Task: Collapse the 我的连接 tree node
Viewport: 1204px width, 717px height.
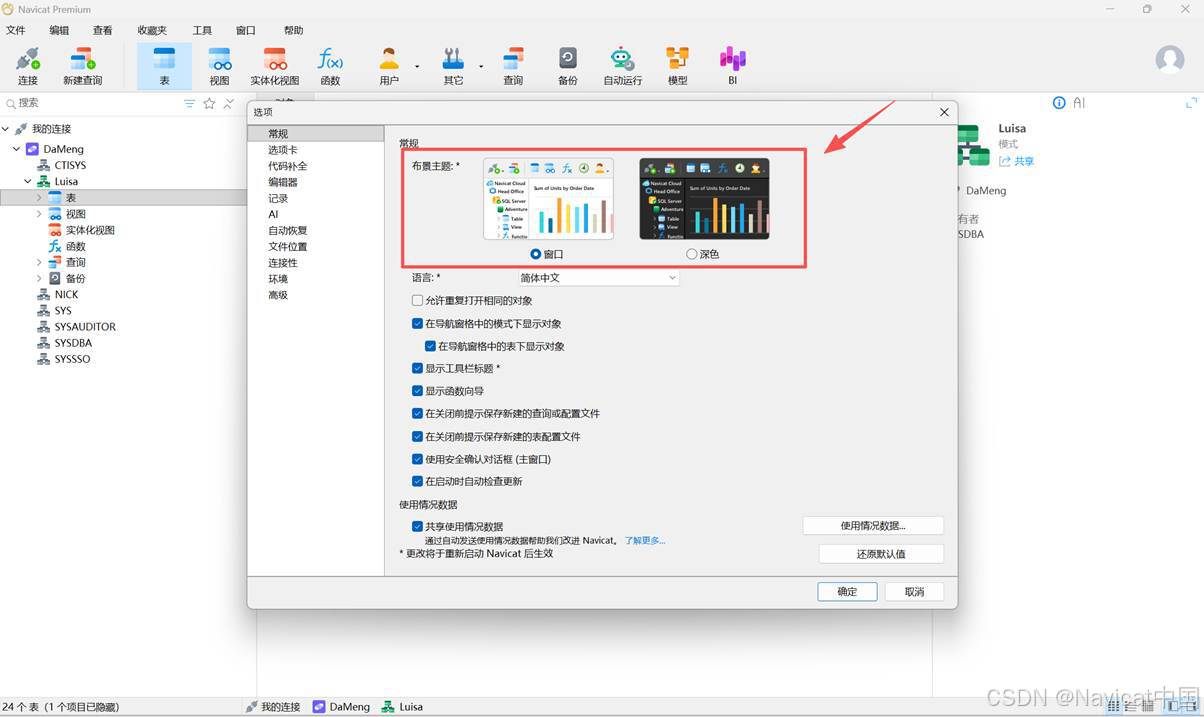Action: click(6, 129)
